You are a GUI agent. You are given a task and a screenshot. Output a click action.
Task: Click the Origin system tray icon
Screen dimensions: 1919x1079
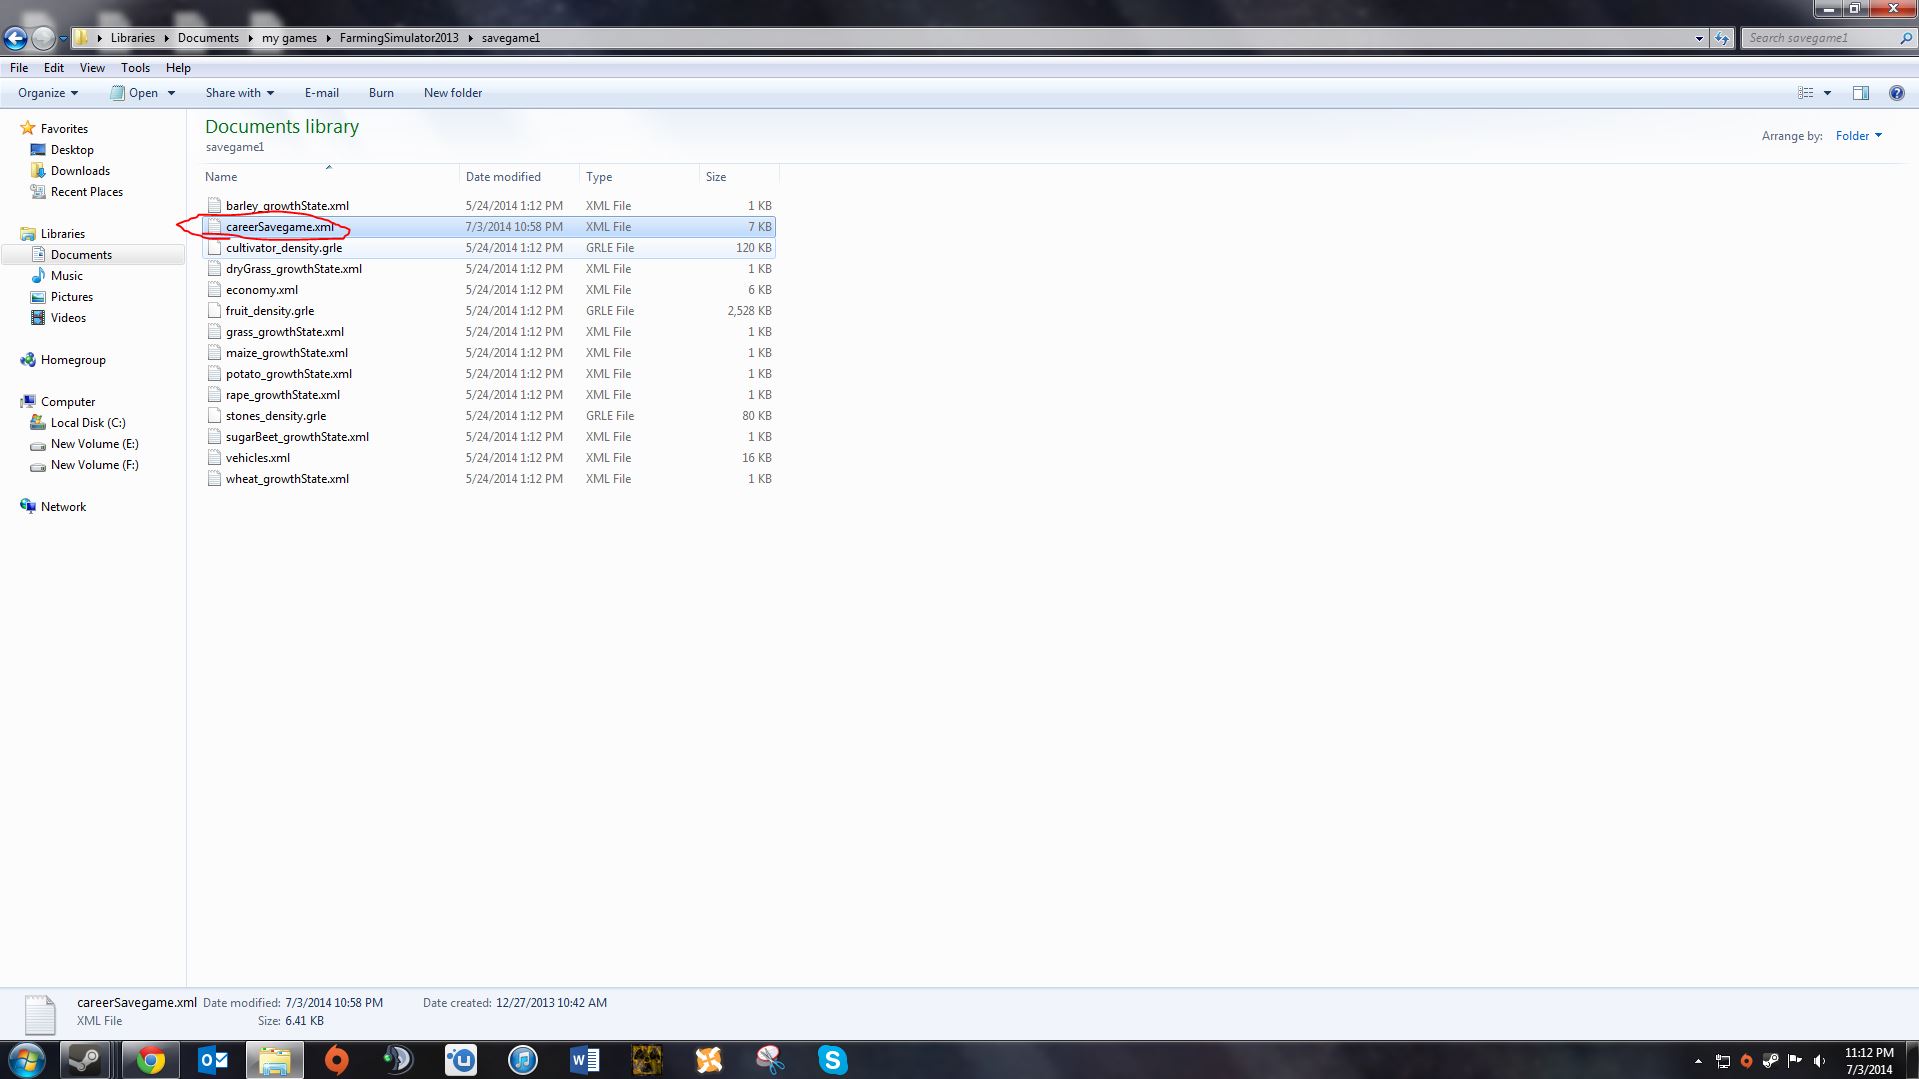[1746, 1061]
